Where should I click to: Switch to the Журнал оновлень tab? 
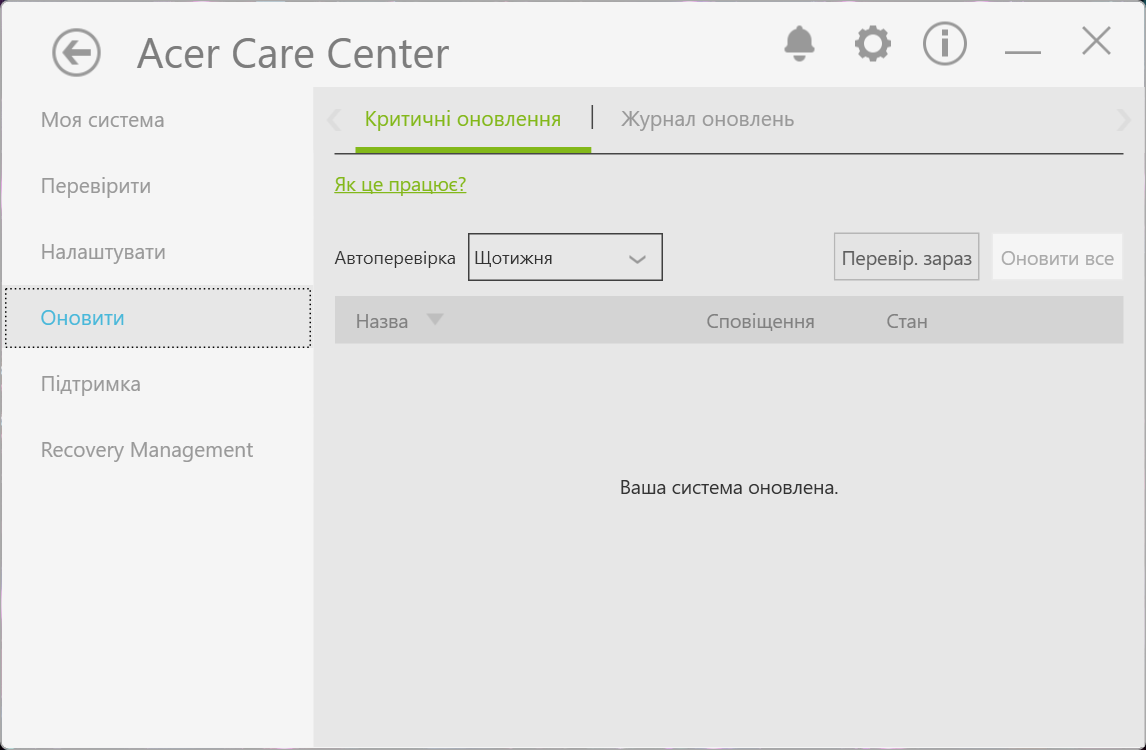click(707, 119)
